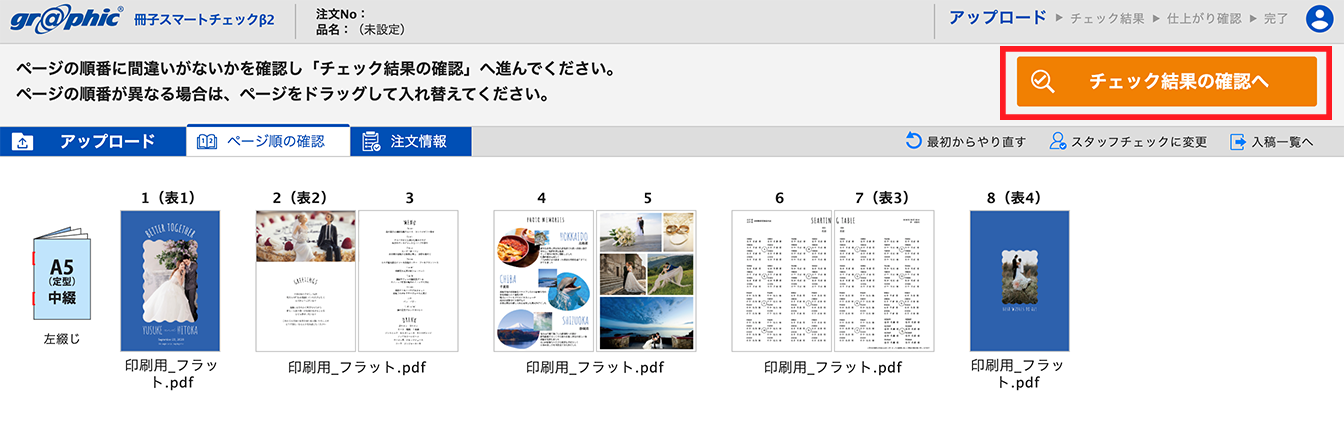The image size is (1344, 426).
Task: Select page 6 seating table thumbnail
Action: point(782,281)
